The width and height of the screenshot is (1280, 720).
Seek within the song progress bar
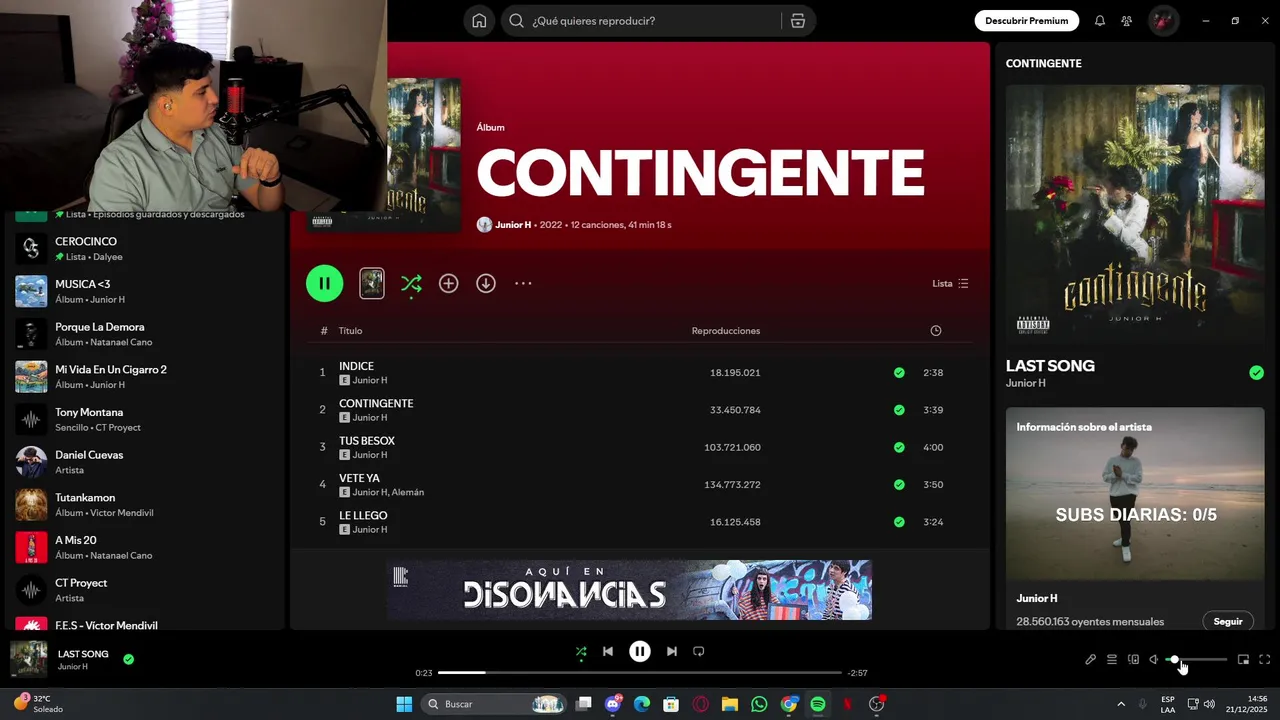click(x=640, y=673)
